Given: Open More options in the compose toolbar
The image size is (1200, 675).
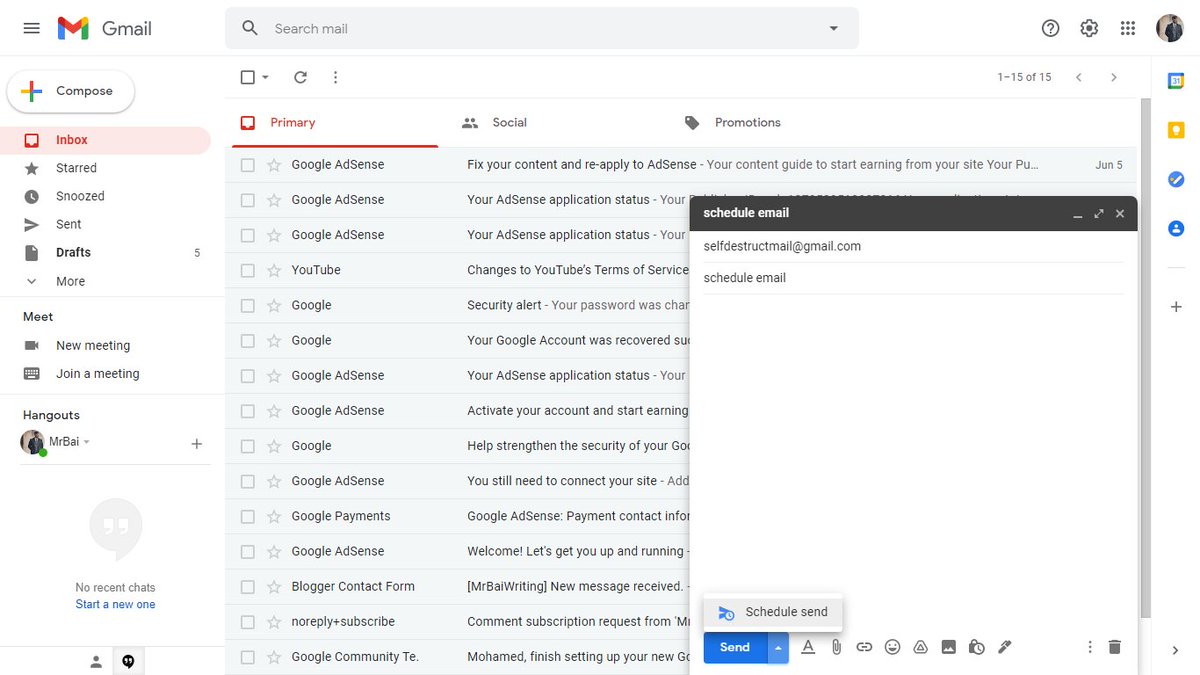Looking at the screenshot, I should pos(1090,647).
